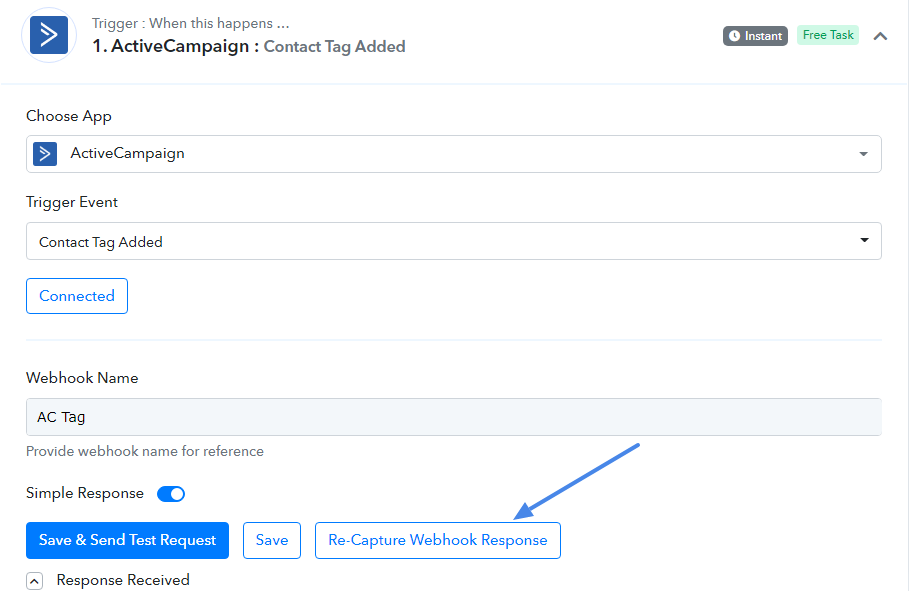Collapse the trigger step with top chevron

(880, 36)
